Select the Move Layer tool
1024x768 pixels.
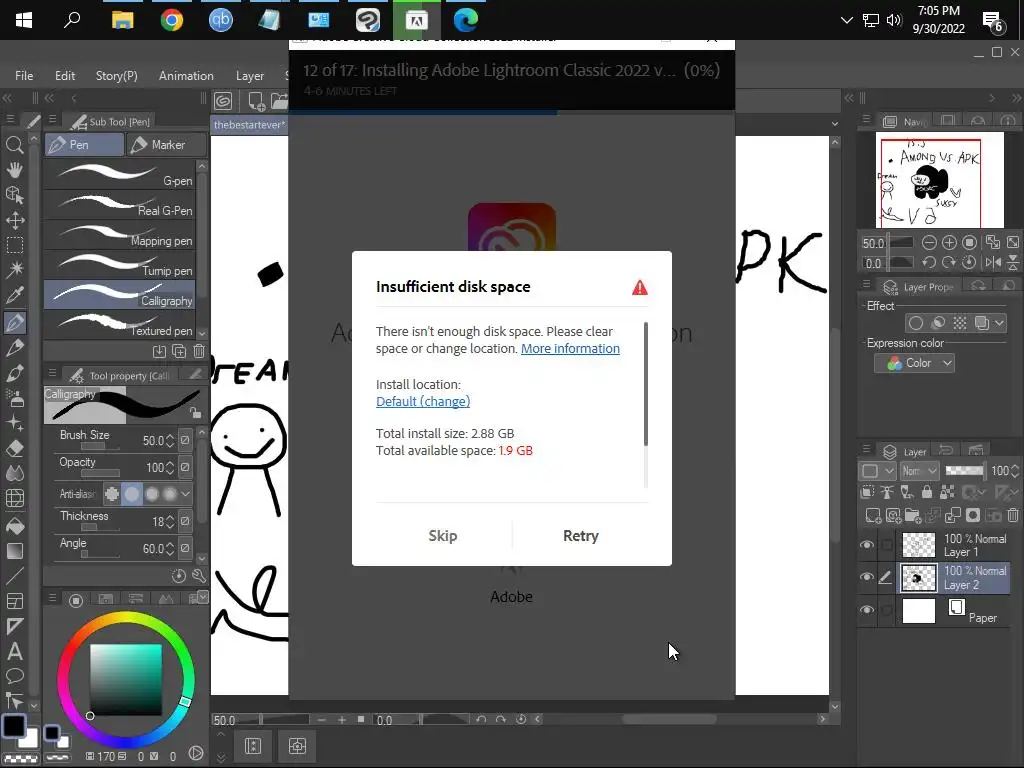pyautogui.click(x=14, y=220)
